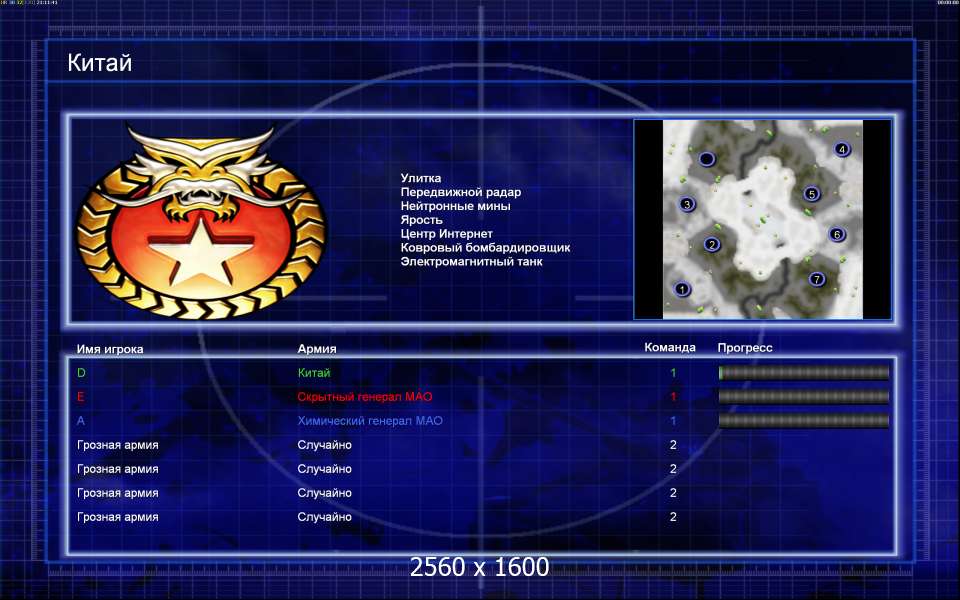Select "Центр Интернет" in the list

pos(446,234)
